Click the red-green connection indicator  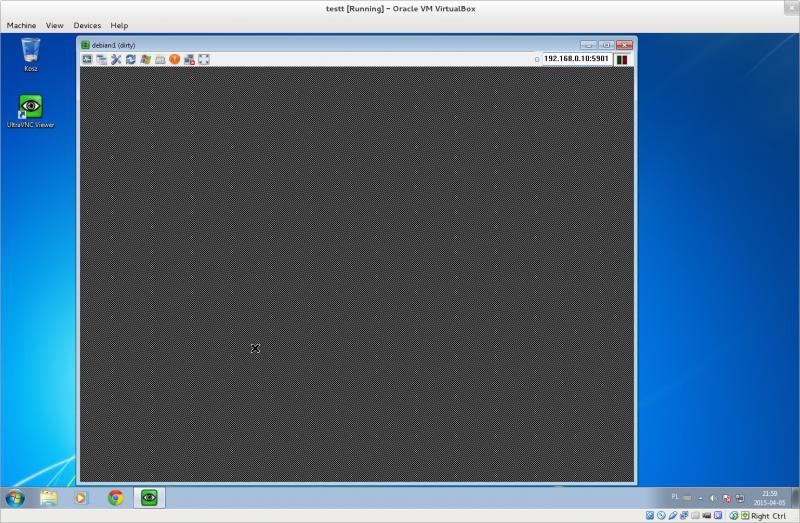coord(621,59)
